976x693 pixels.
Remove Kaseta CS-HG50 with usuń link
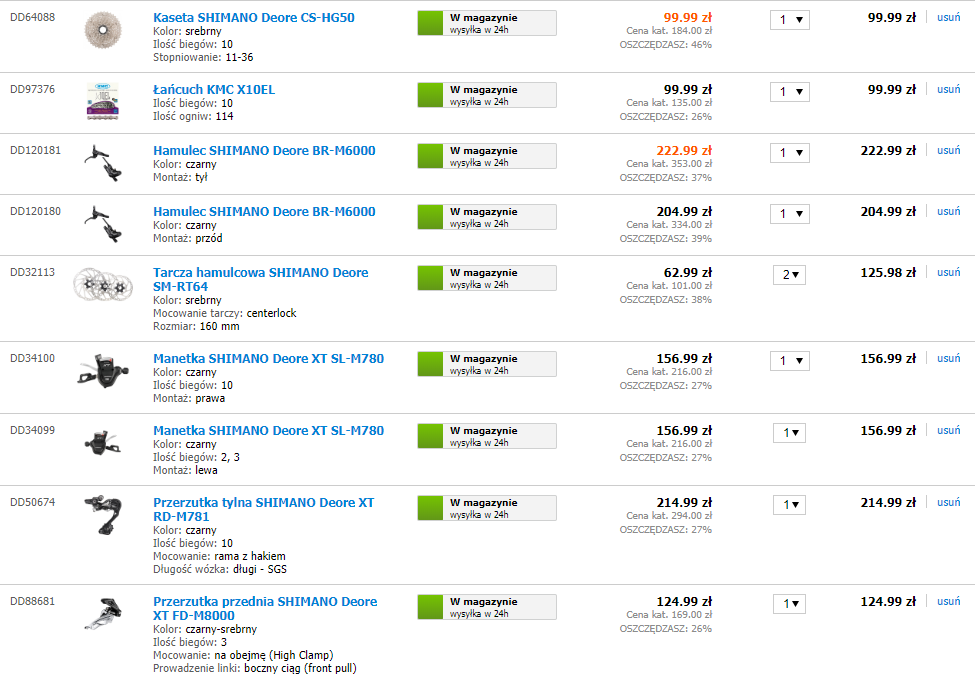click(949, 17)
